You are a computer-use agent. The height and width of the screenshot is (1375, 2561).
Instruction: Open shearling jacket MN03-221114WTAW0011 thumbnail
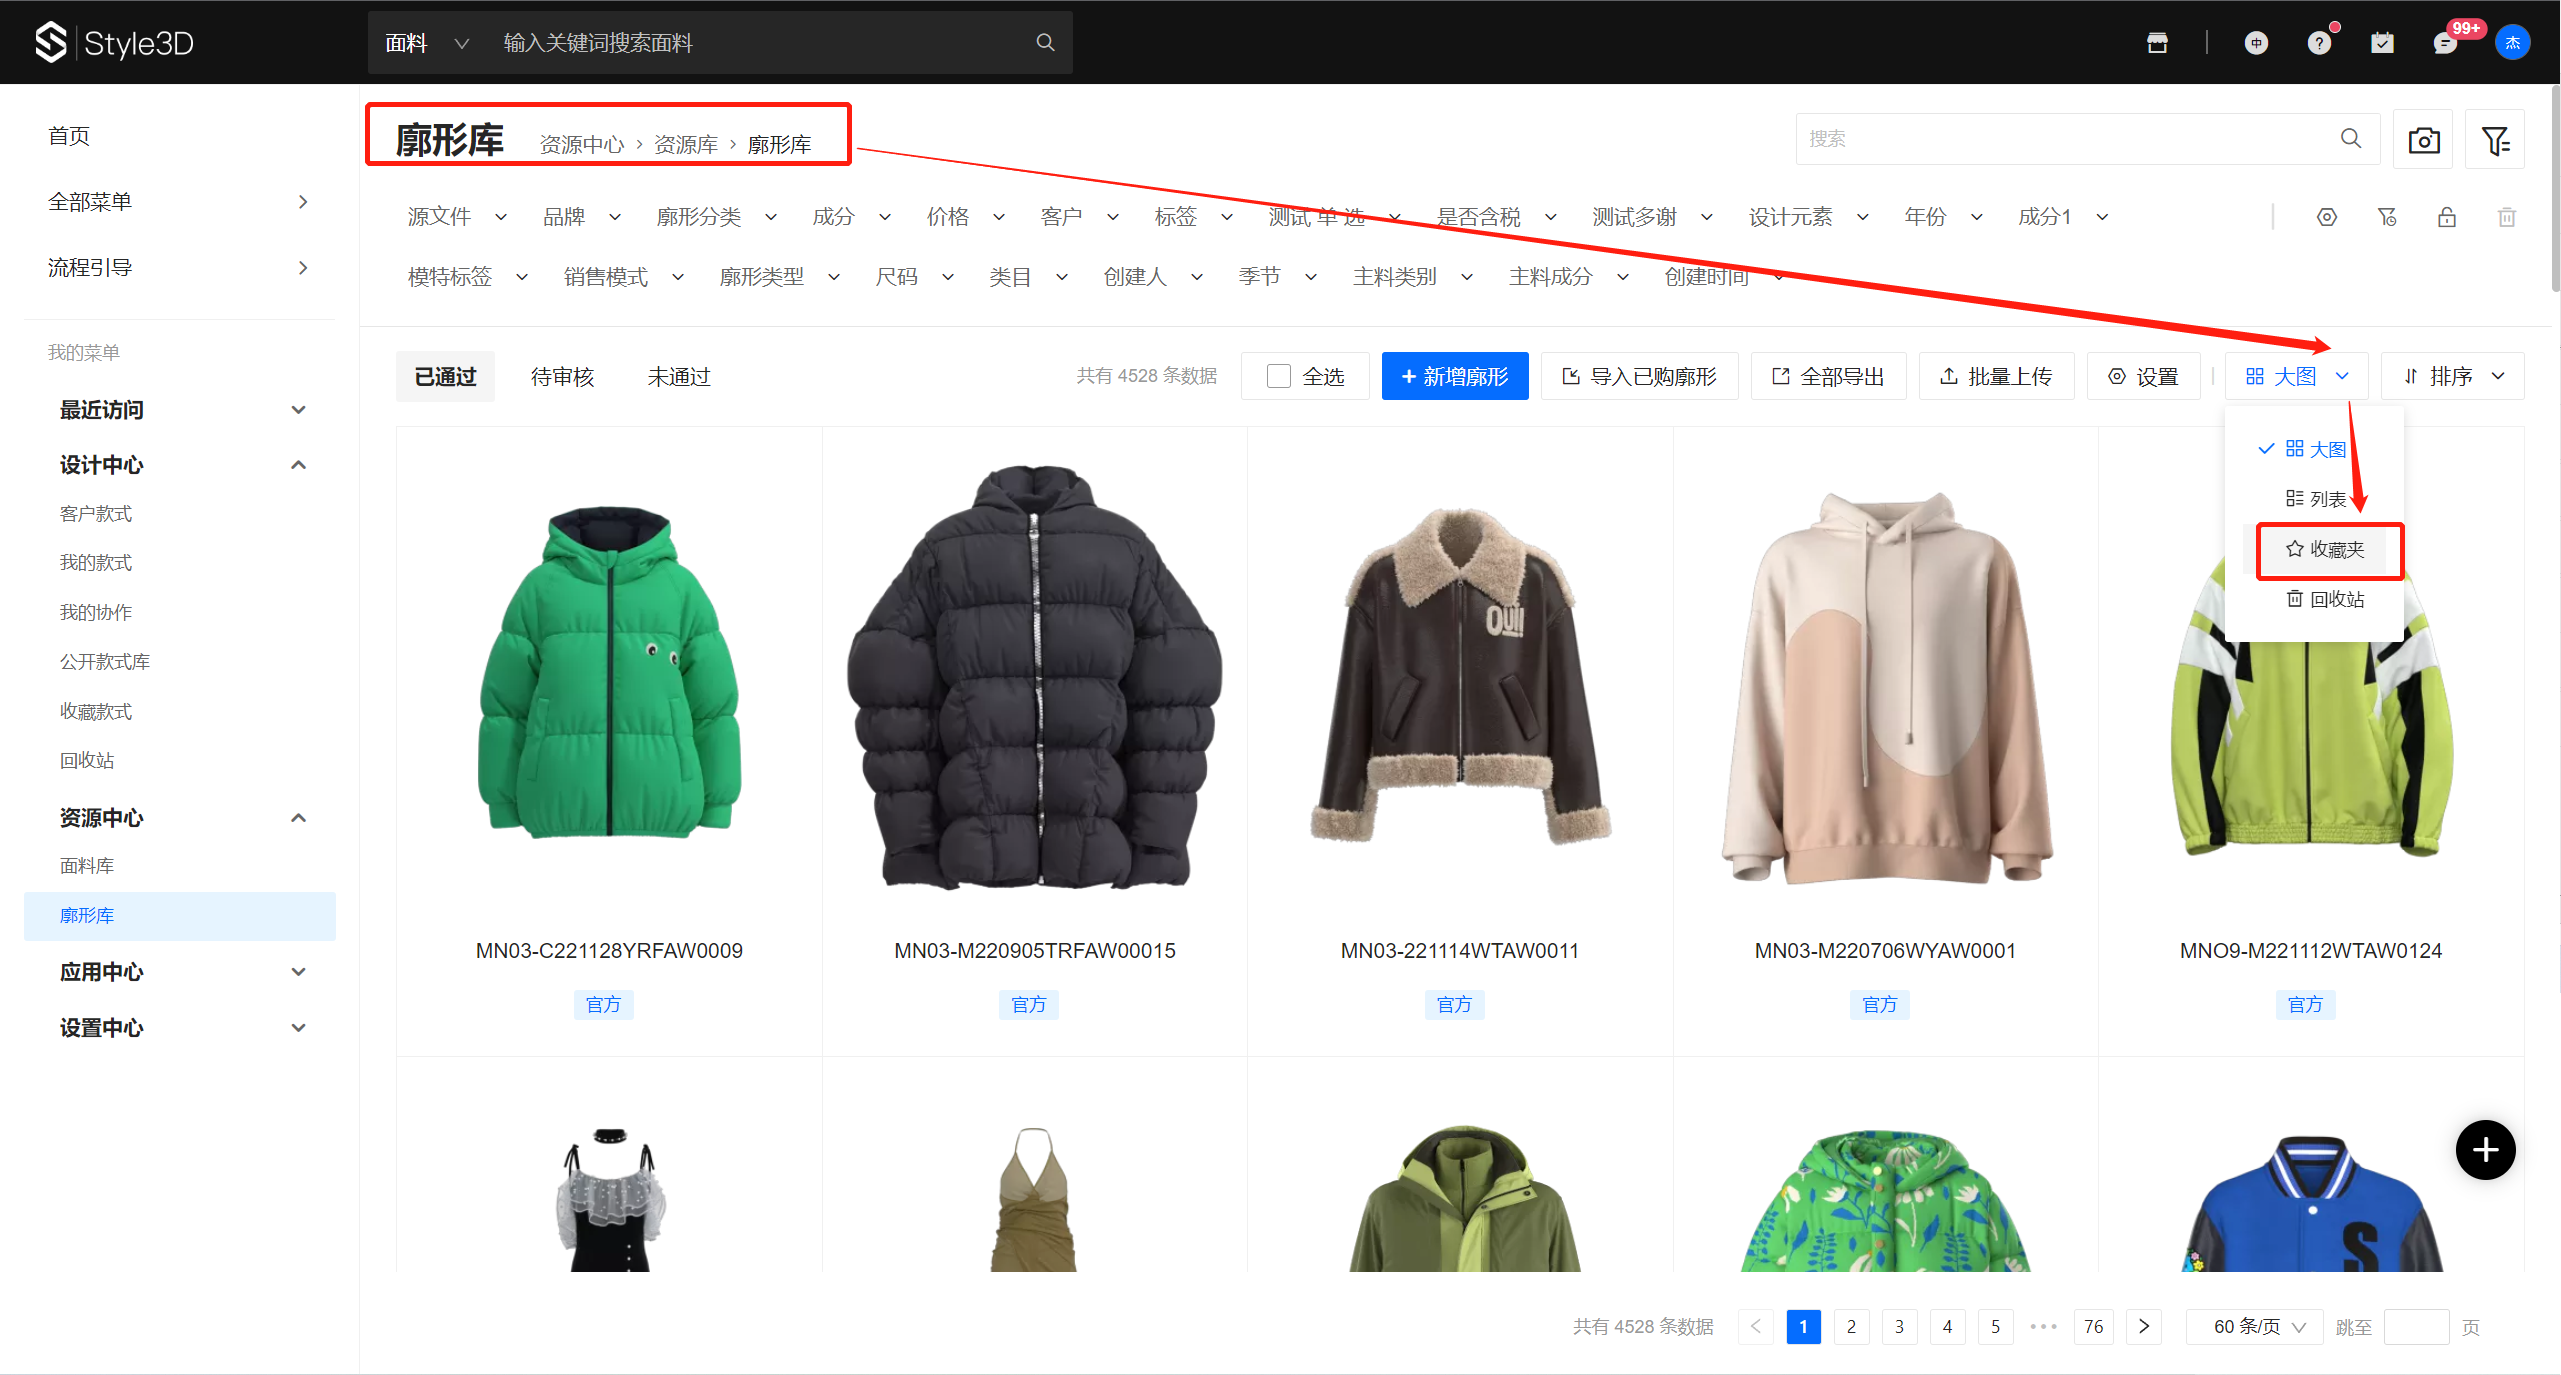coord(1460,675)
